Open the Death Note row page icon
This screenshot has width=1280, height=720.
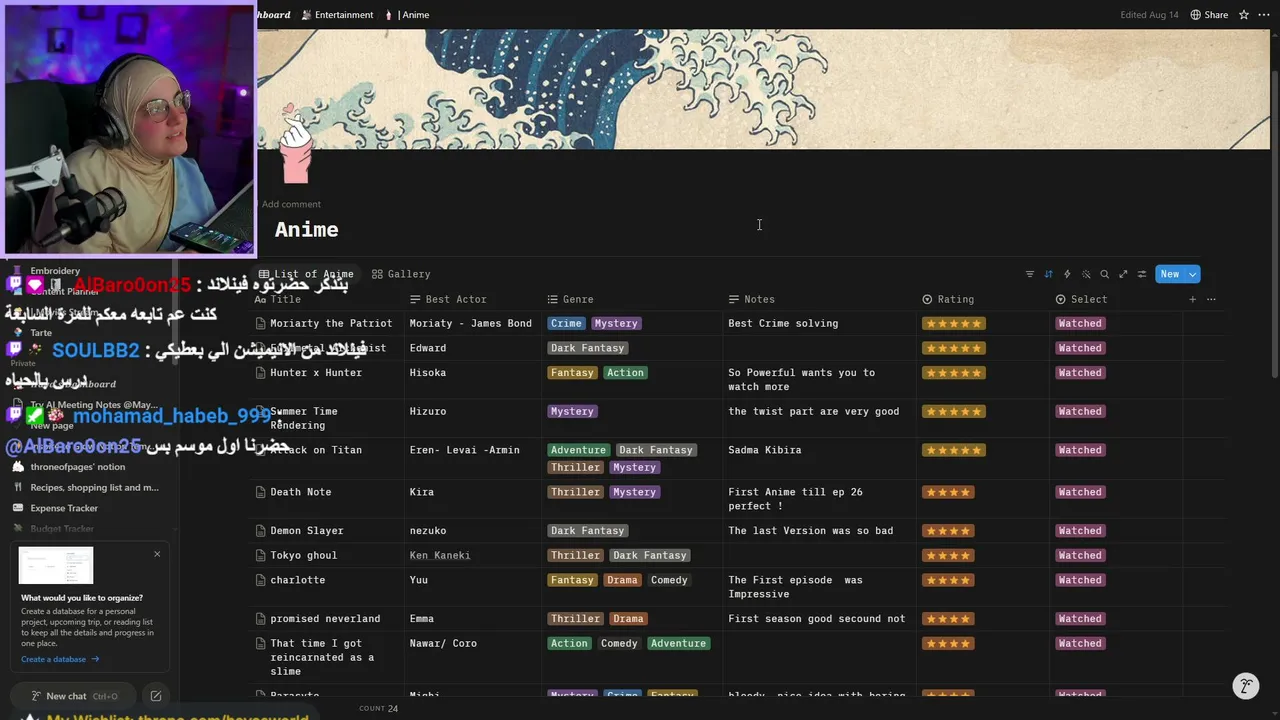260,492
